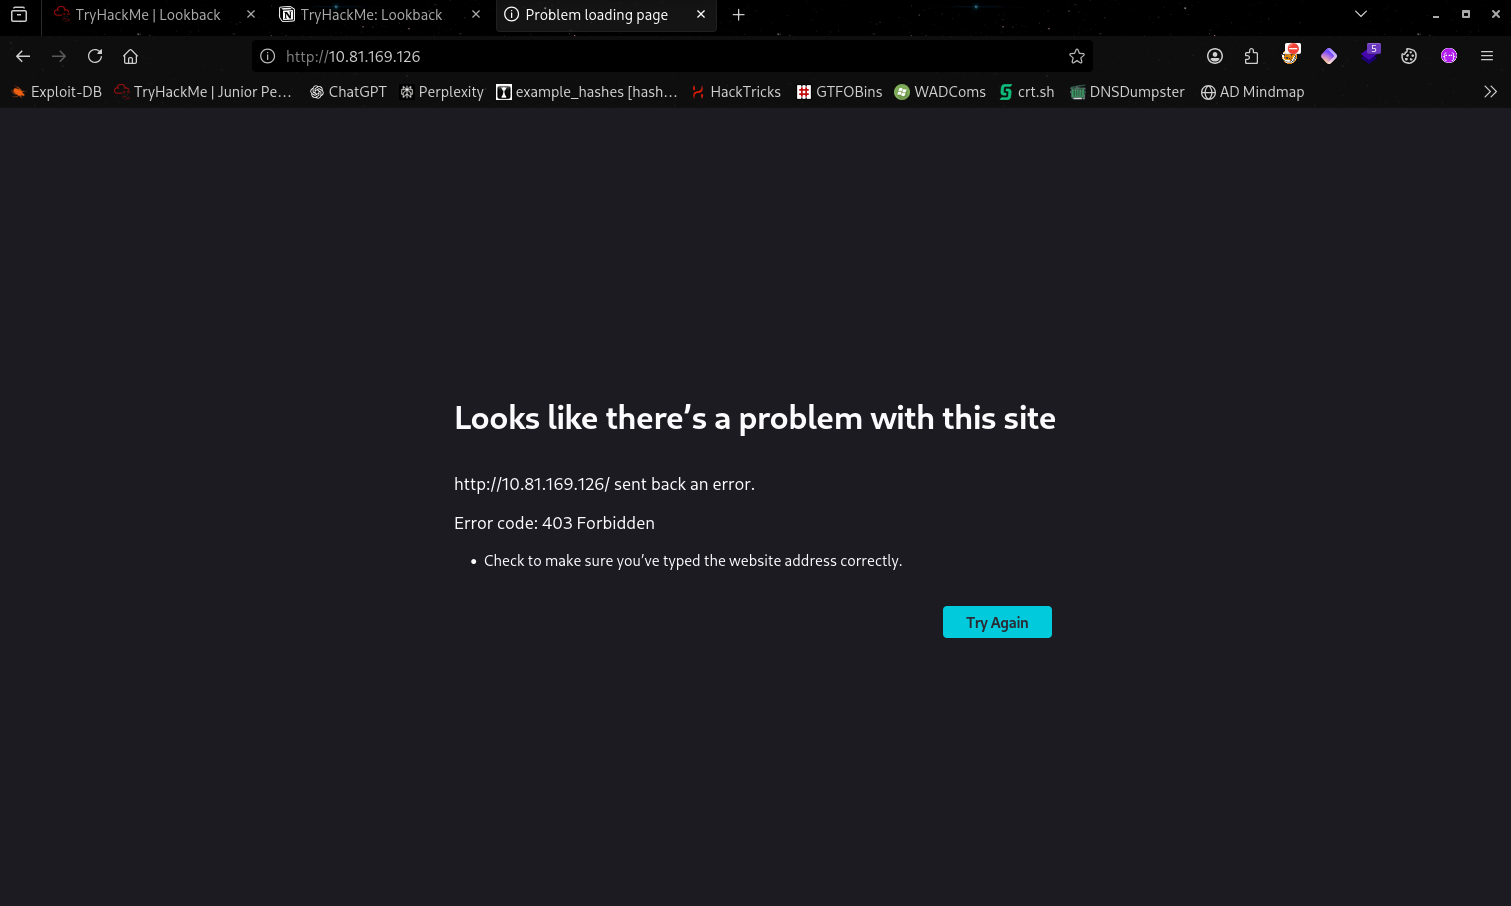Expand the list all tabs dropdown
Screen dimensions: 1511x906
click(x=1360, y=14)
